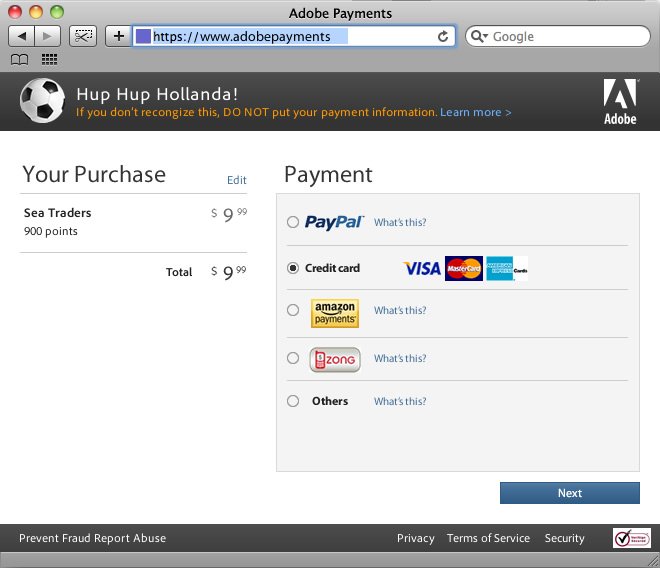Open the Learn more link in banner
The image size is (660, 568).
(476, 112)
